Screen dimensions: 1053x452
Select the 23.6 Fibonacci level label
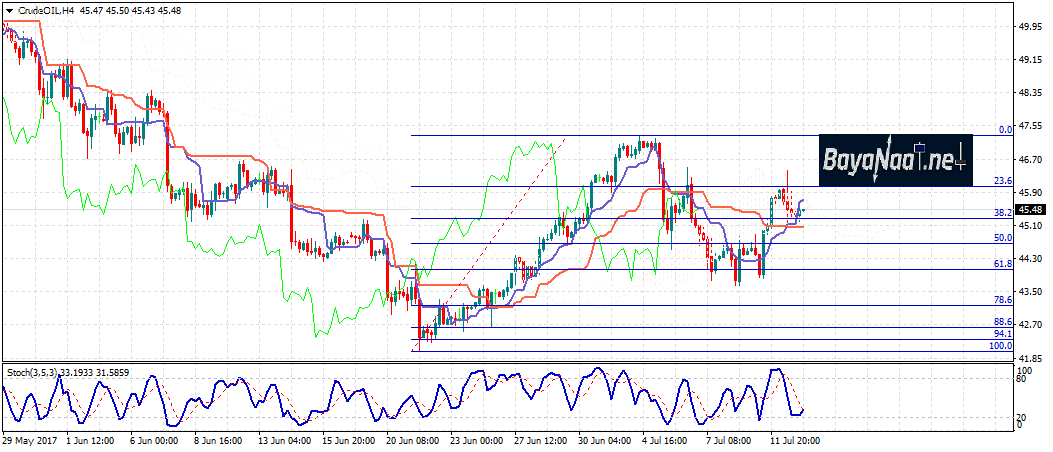click(x=1003, y=181)
